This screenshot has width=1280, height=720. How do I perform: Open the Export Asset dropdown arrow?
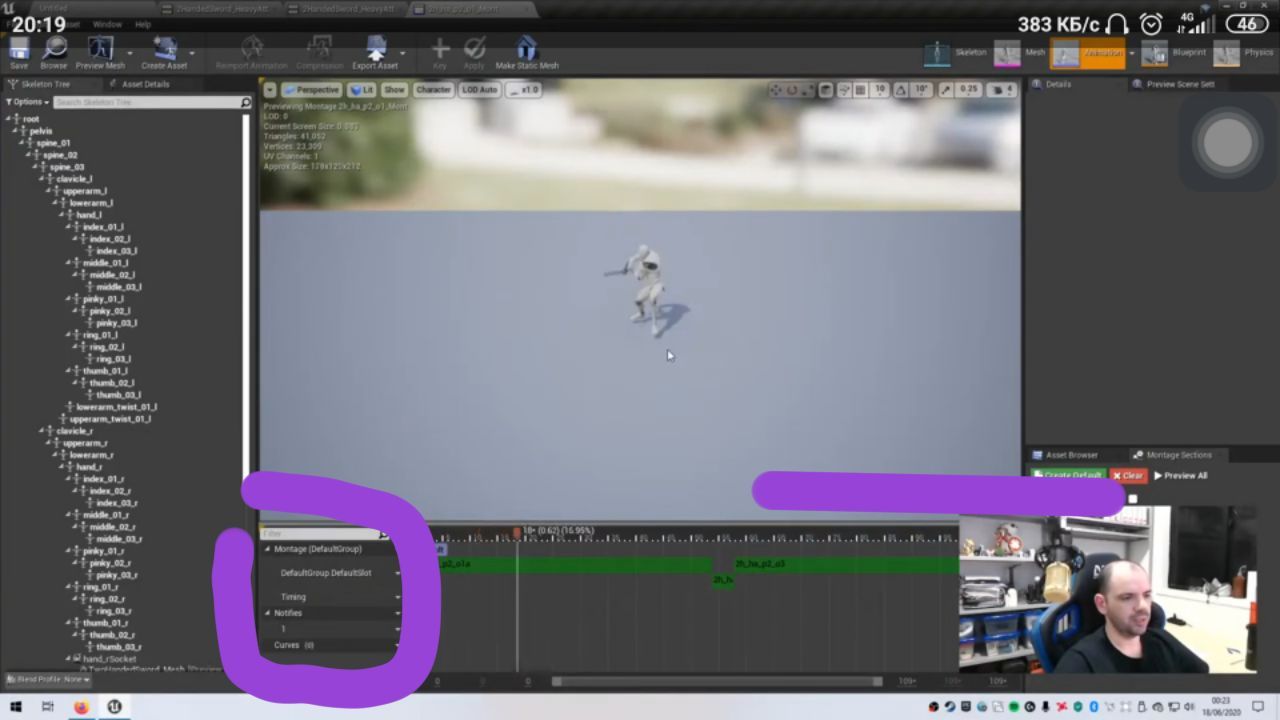point(403,53)
